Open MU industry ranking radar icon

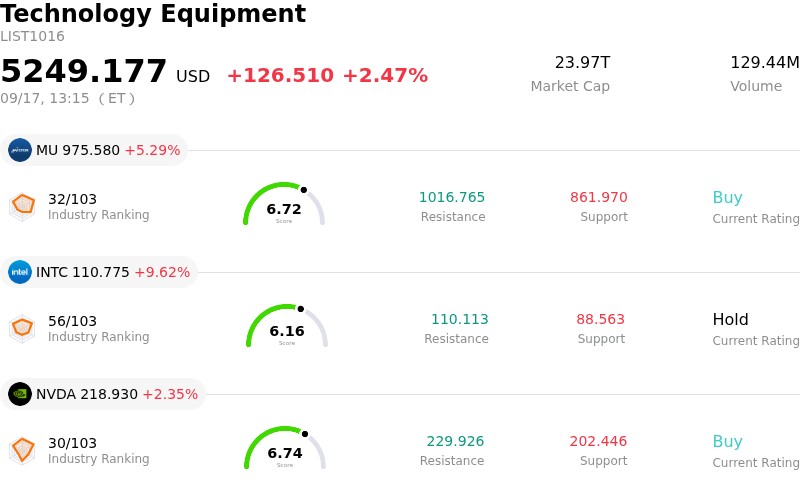[x=23, y=206]
